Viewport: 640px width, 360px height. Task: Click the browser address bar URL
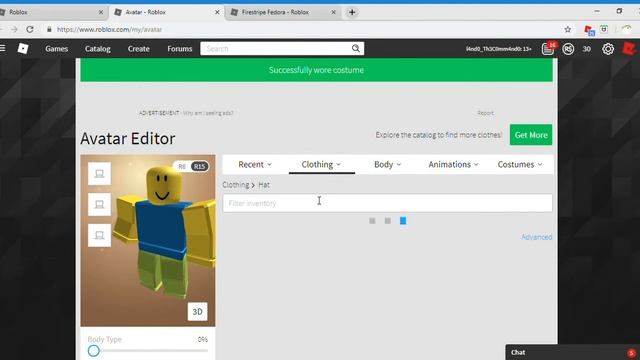[109, 29]
